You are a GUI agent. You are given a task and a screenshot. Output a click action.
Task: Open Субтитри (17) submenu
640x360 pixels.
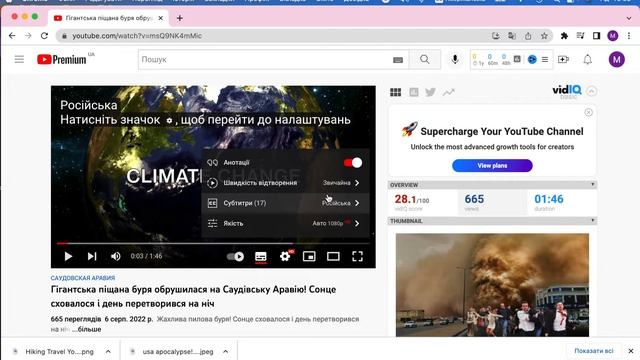[285, 203]
